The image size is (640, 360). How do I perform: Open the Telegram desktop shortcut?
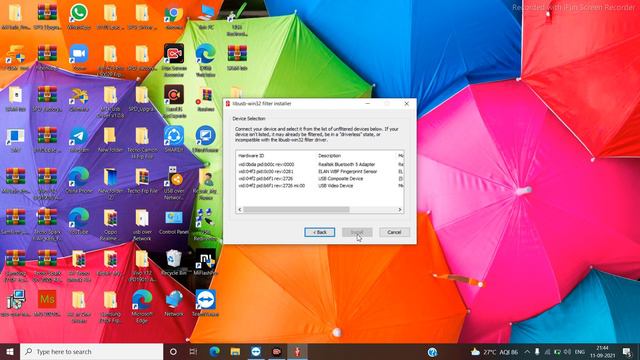coord(79,140)
